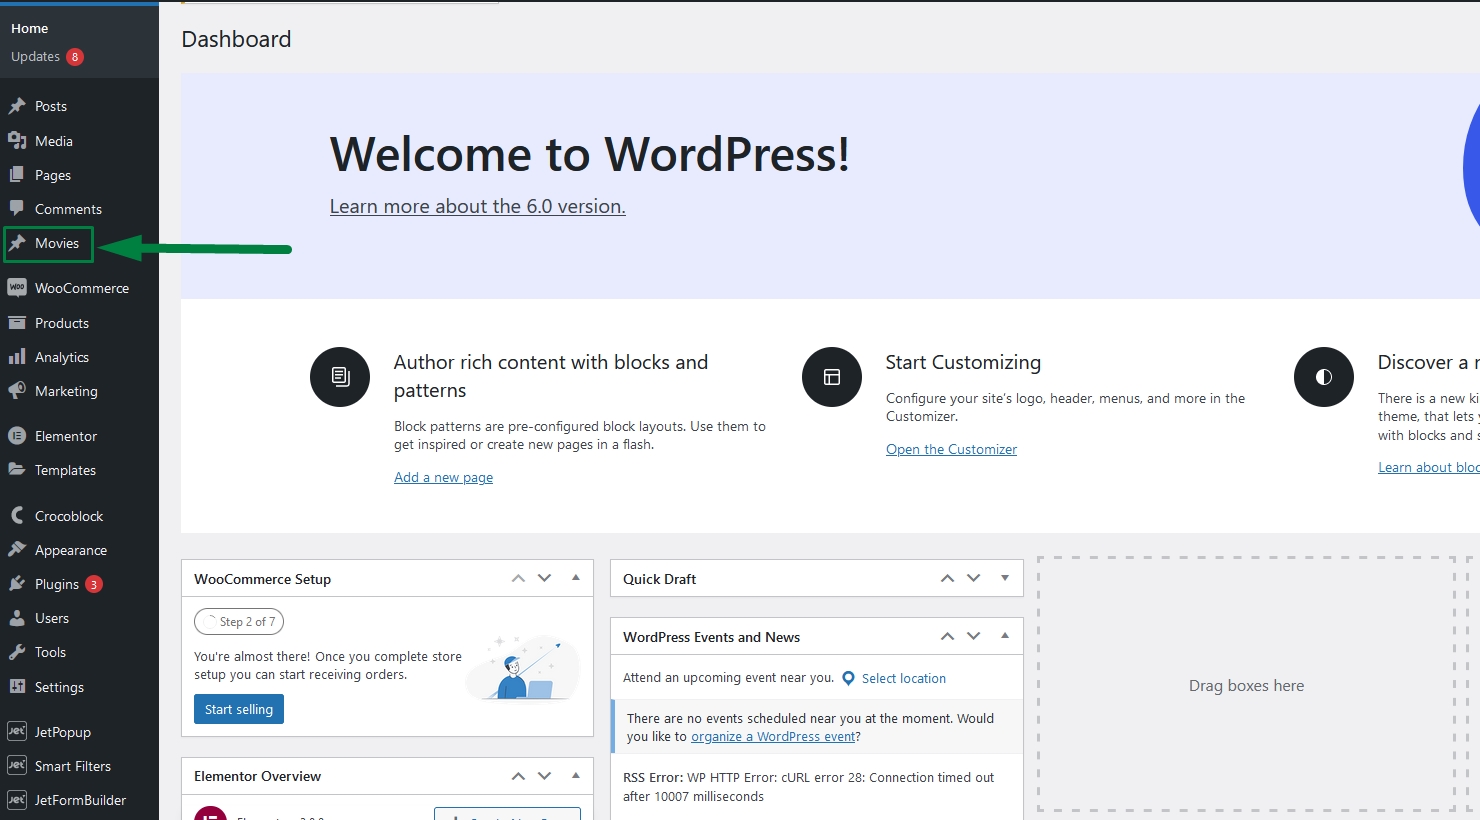Click the blocks and patterns round icon

click(340, 377)
